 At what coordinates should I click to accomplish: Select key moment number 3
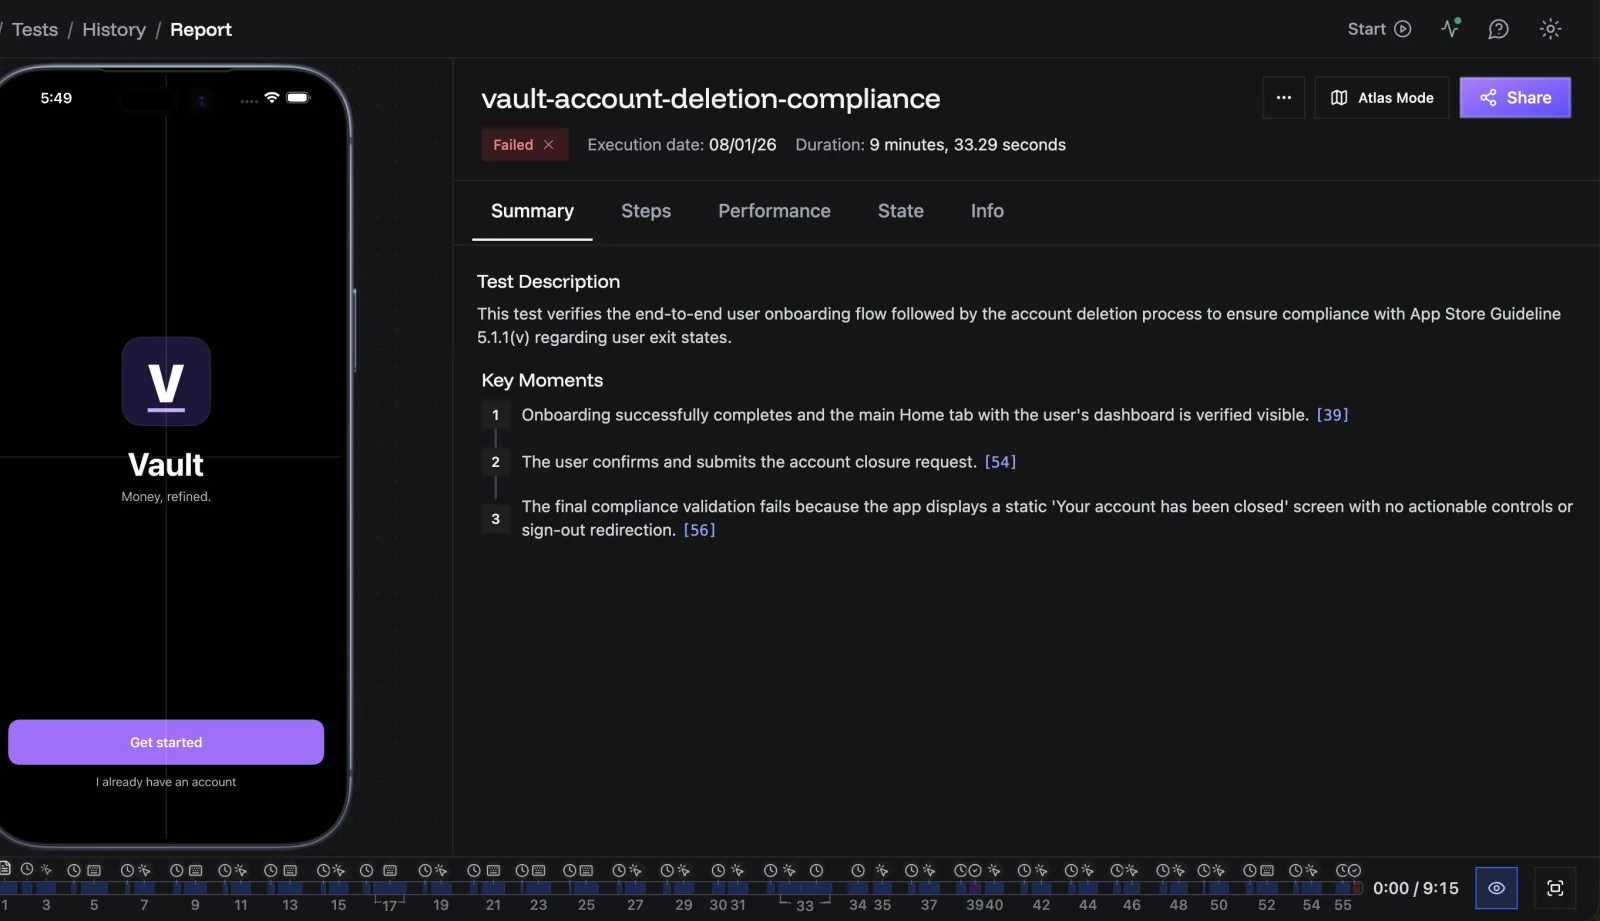(495, 519)
